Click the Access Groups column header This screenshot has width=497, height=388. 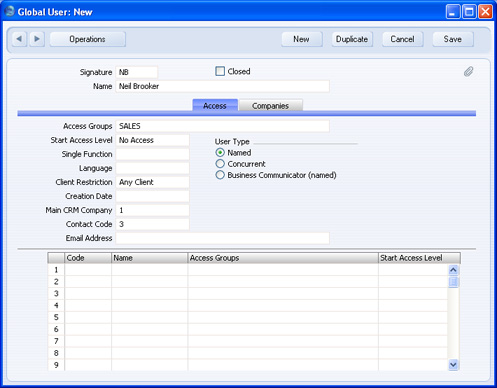(x=283, y=258)
